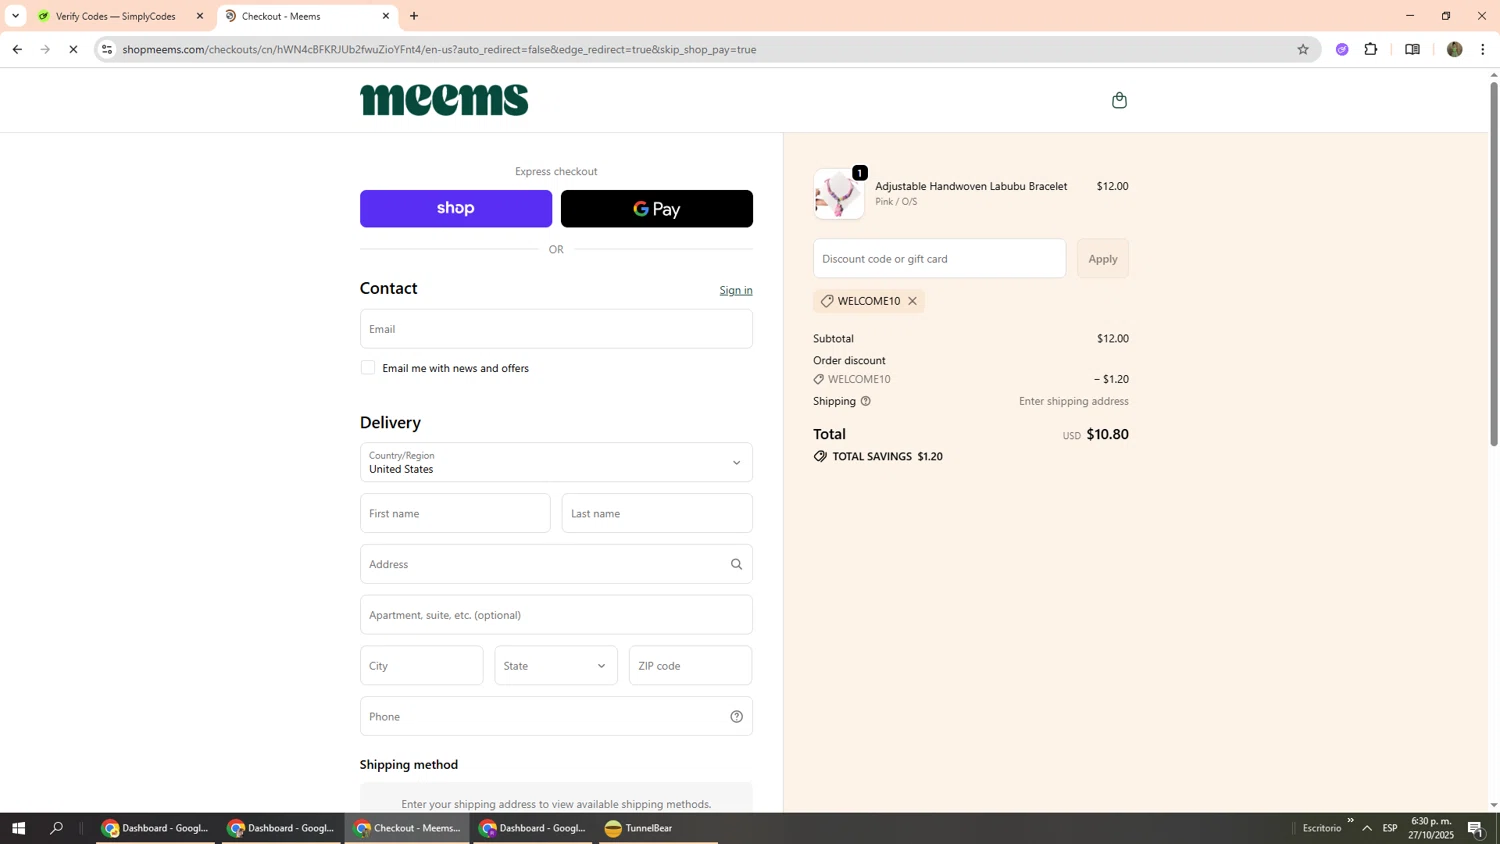Show hidden system tray icons
Viewport: 1500px width, 844px height.
(1366, 828)
